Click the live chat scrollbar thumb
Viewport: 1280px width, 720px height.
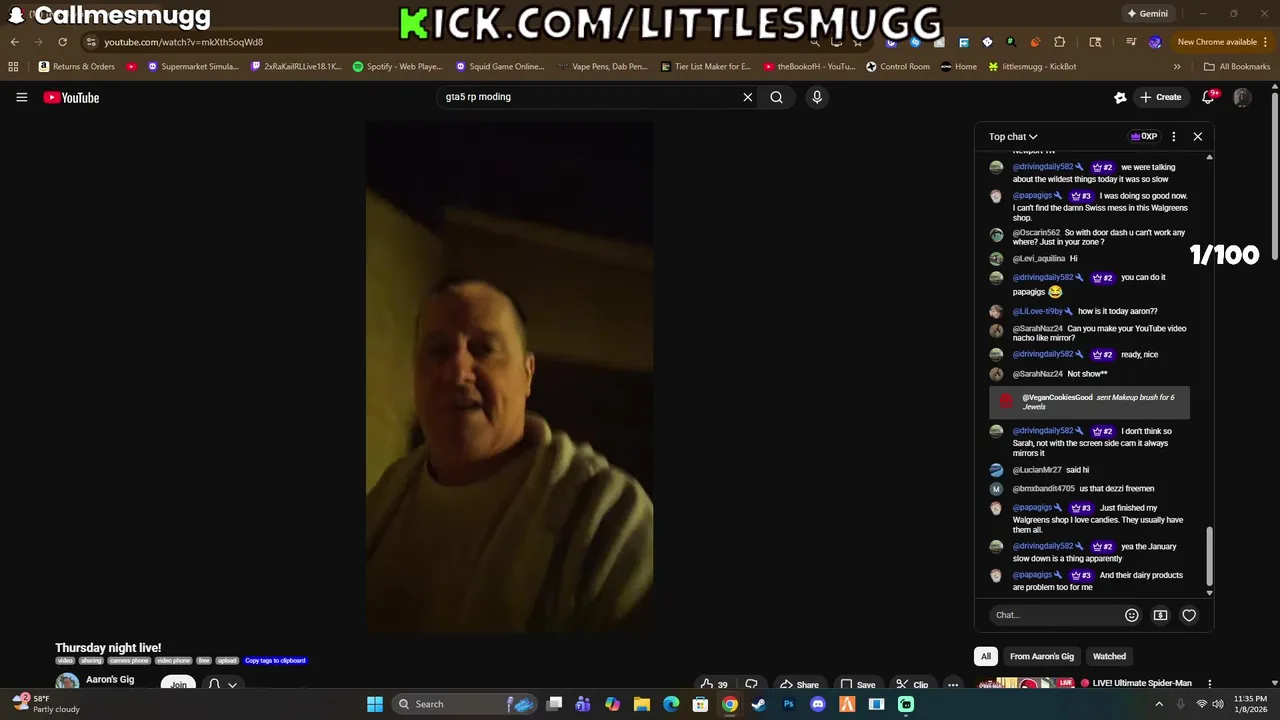coord(1209,557)
